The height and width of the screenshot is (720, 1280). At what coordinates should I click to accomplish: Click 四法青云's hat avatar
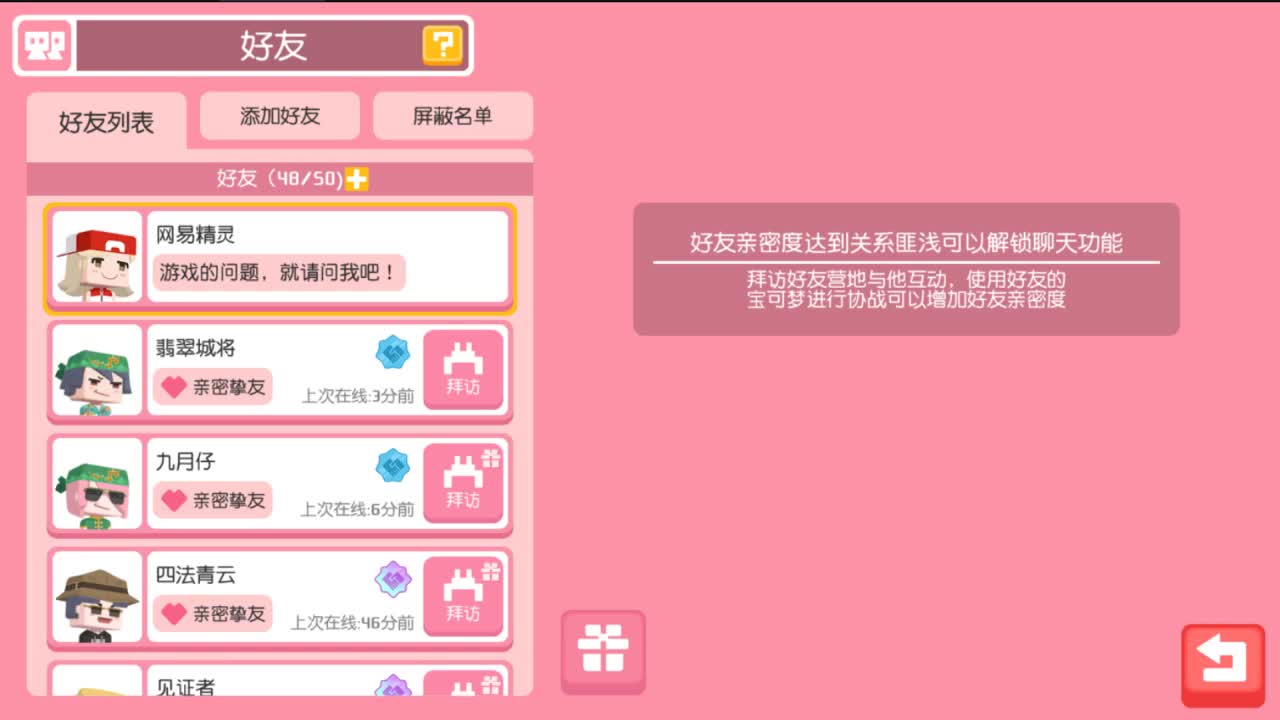97,596
